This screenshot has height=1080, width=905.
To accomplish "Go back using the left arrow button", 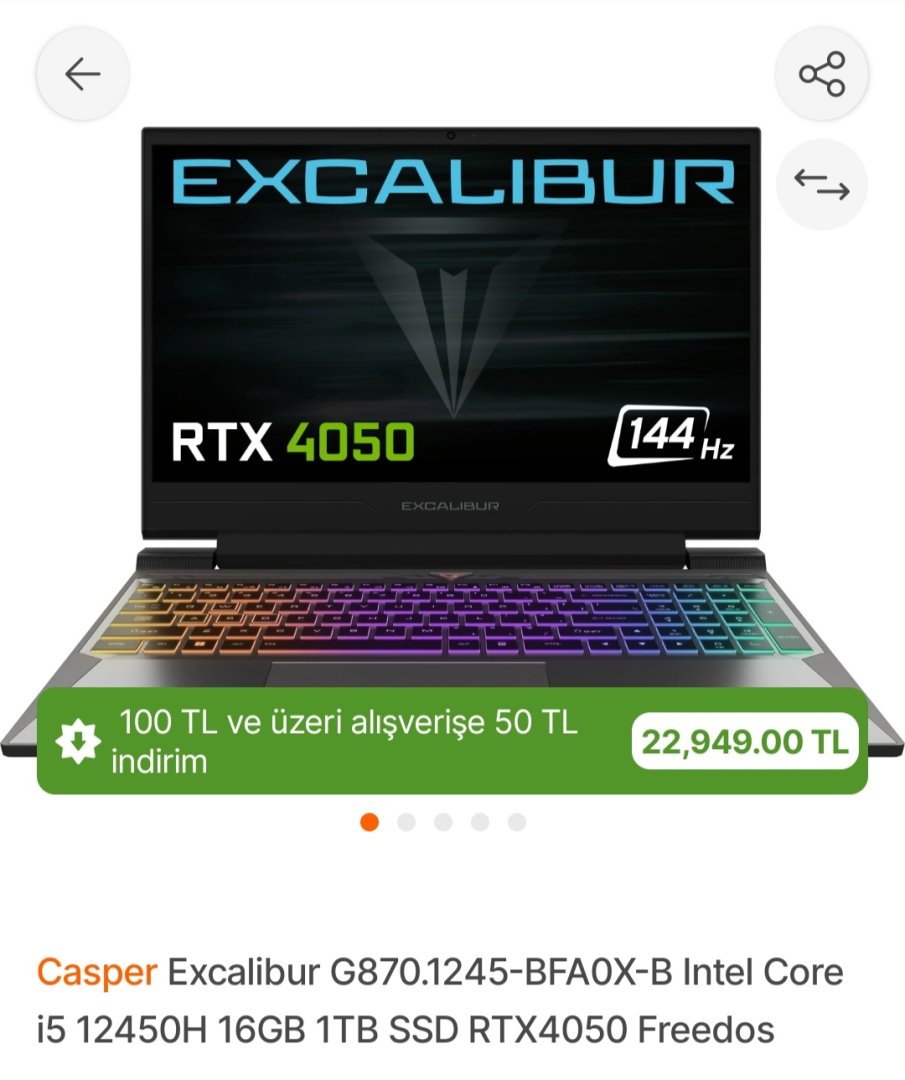I will [83, 74].
